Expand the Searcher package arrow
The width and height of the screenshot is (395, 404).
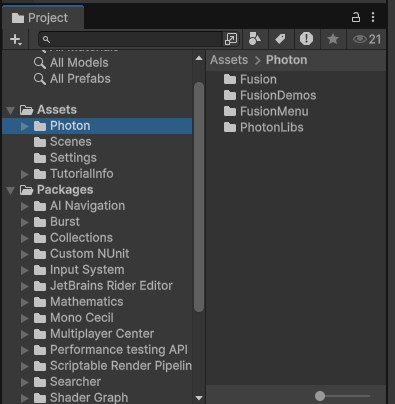point(24,382)
